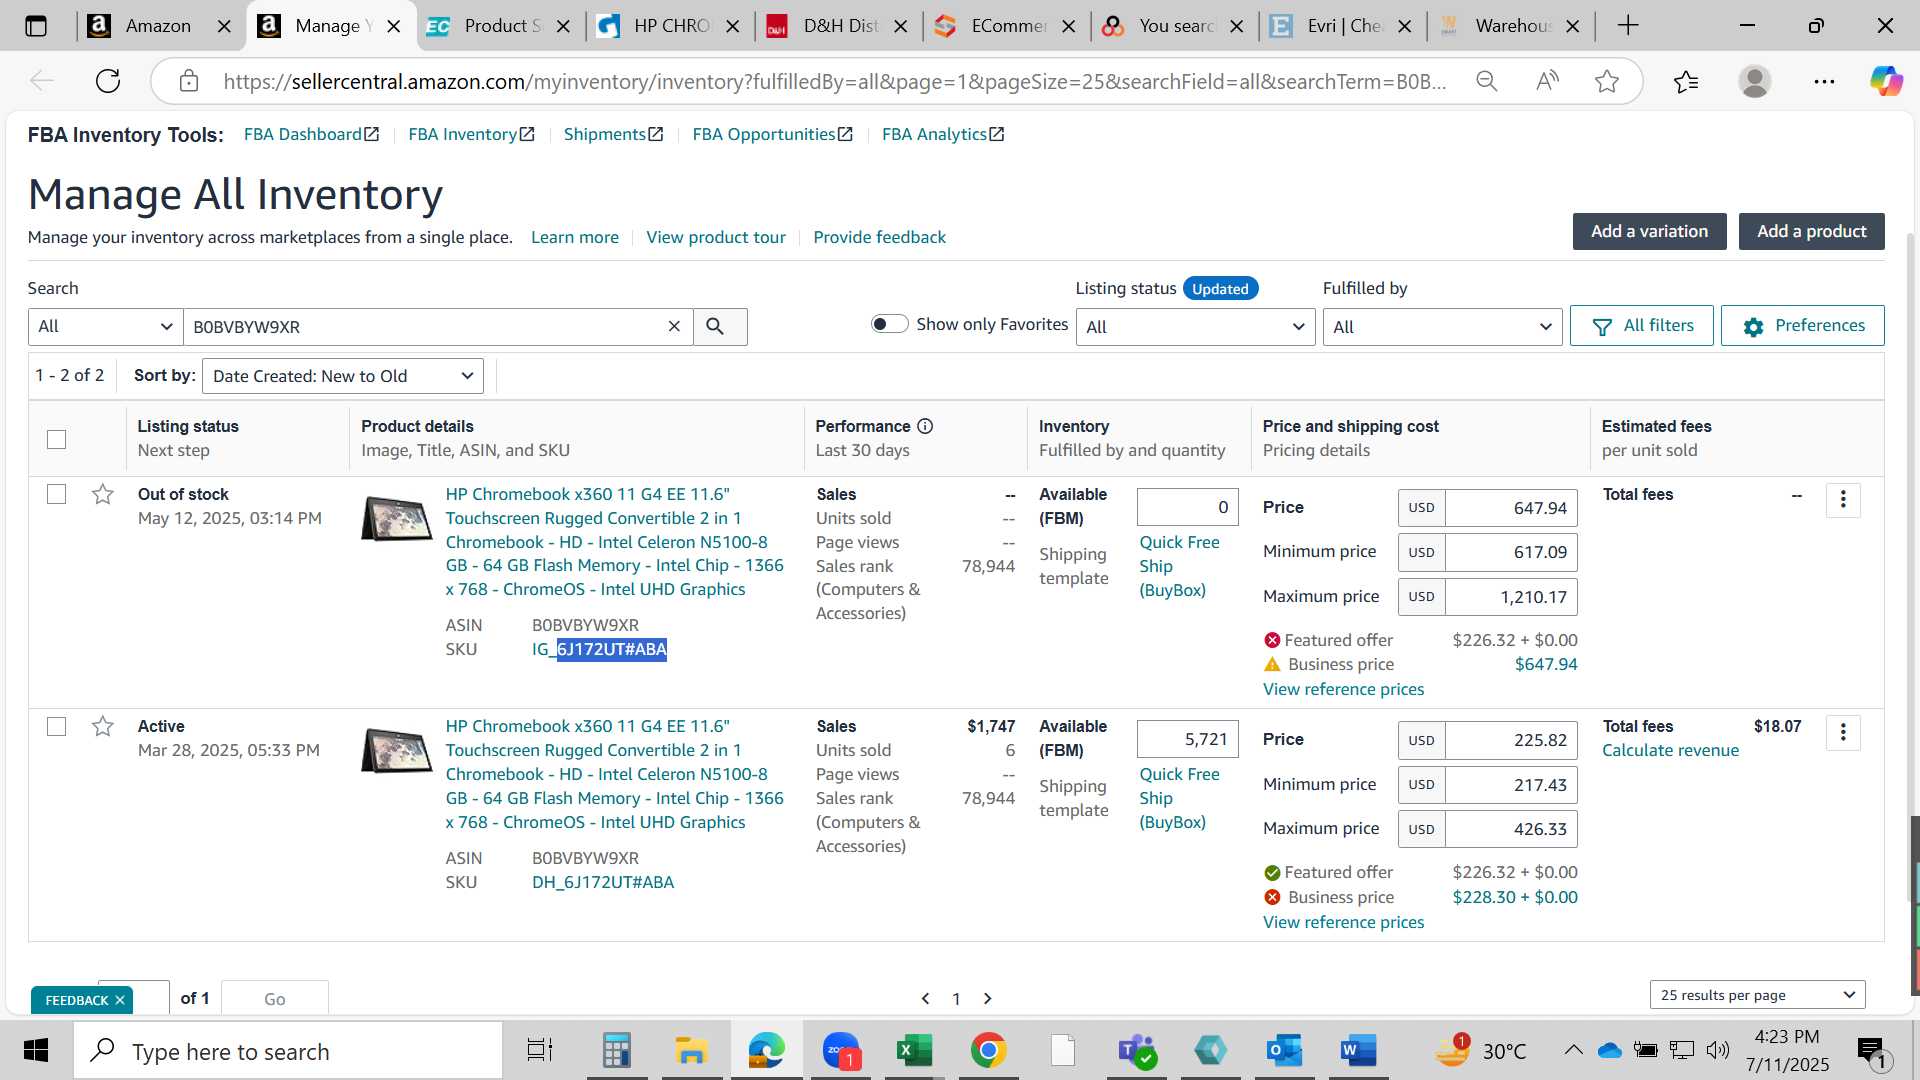
Task: Click the Add a variation button
Action: click(x=1650, y=231)
